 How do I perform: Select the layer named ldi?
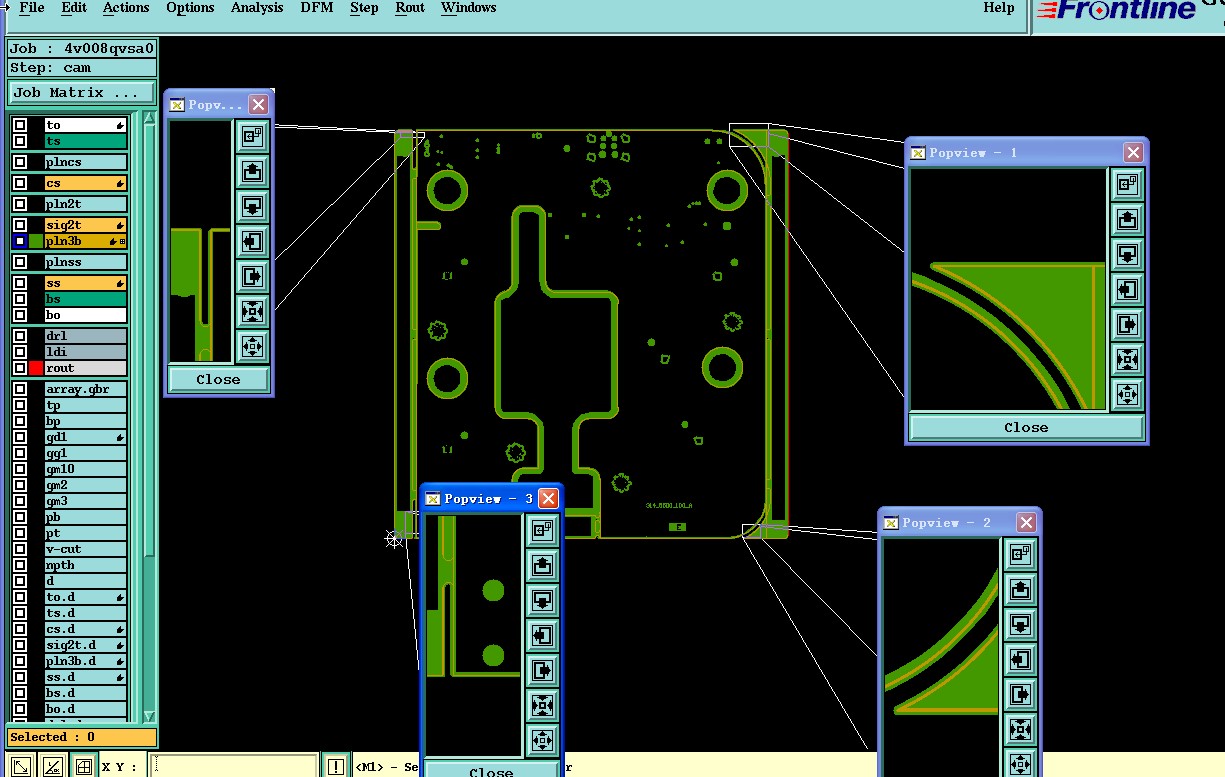[86, 352]
